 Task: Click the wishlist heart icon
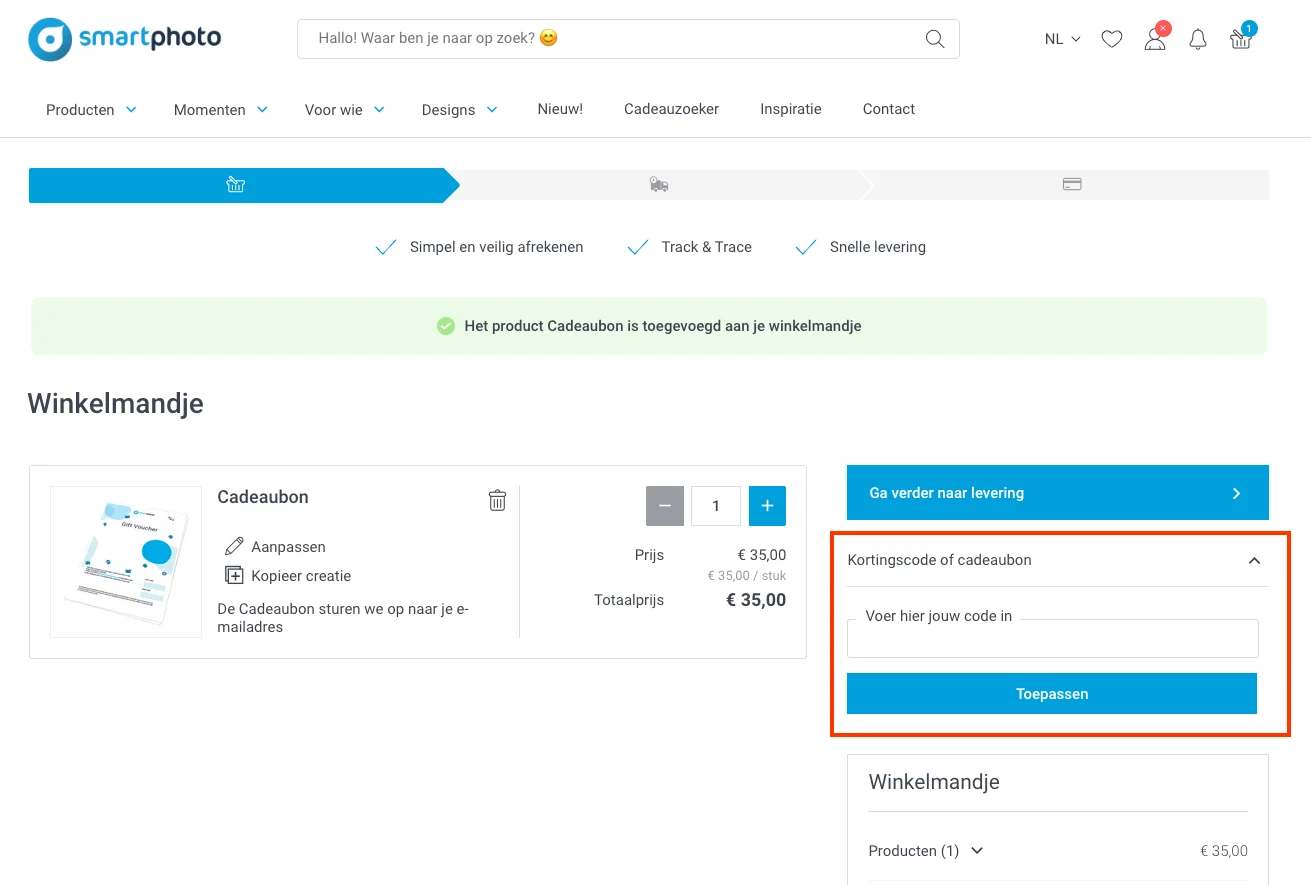coord(1111,38)
